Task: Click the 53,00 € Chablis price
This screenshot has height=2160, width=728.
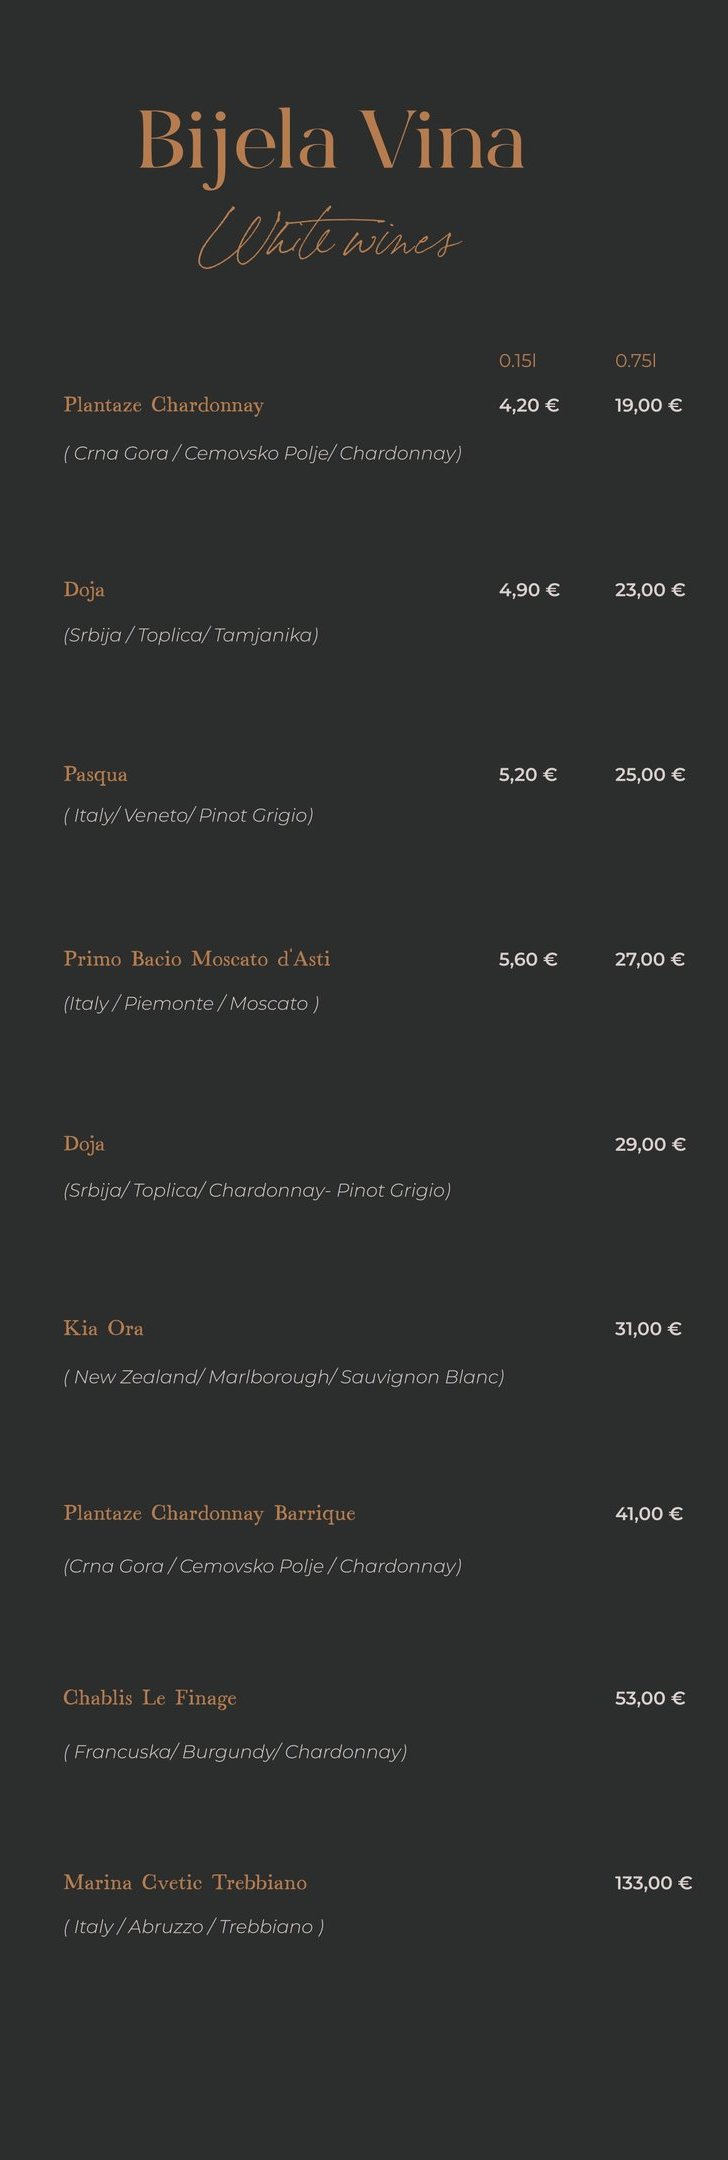Action: 649,1698
